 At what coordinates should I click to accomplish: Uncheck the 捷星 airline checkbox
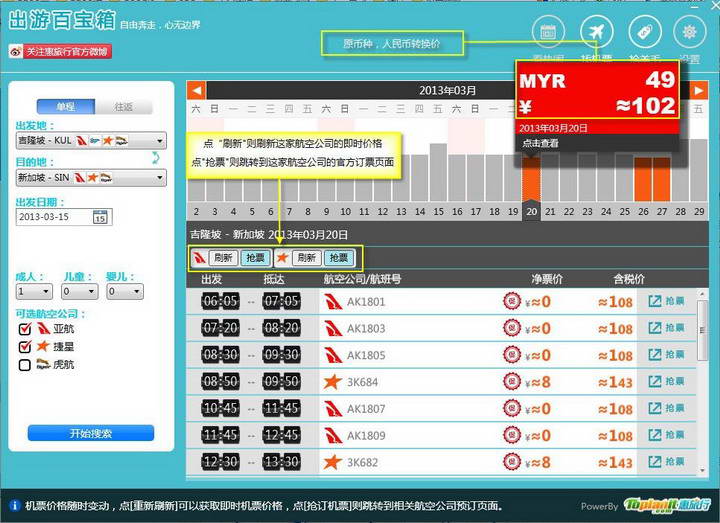(25, 346)
